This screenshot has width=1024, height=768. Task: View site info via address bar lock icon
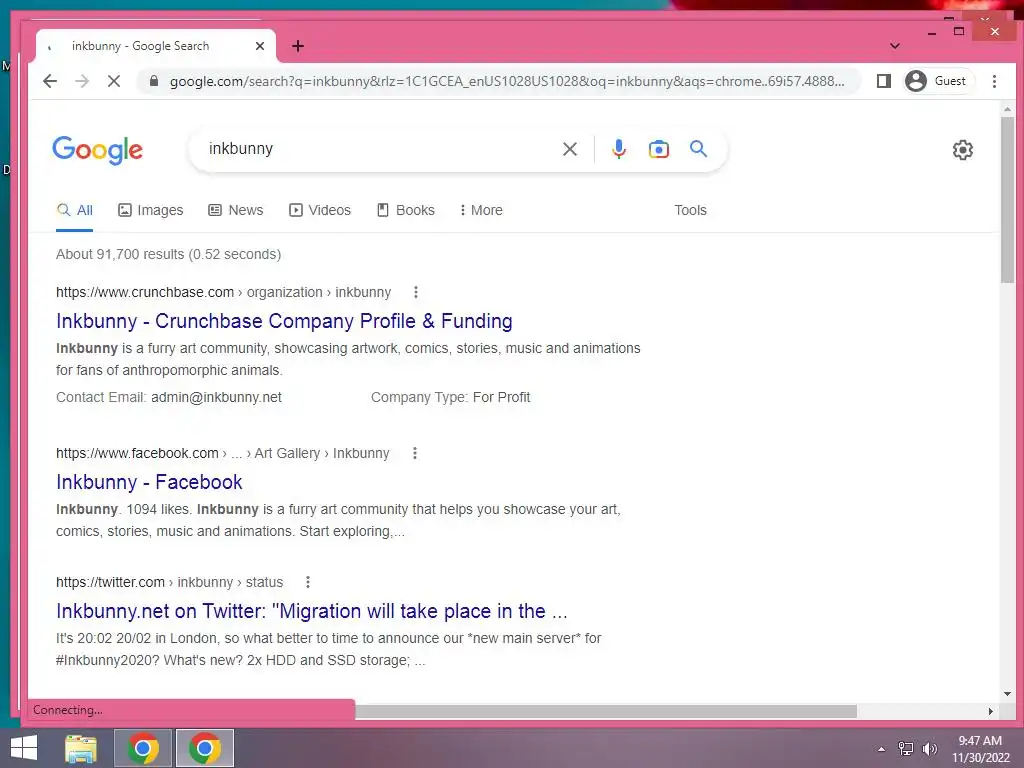(153, 81)
